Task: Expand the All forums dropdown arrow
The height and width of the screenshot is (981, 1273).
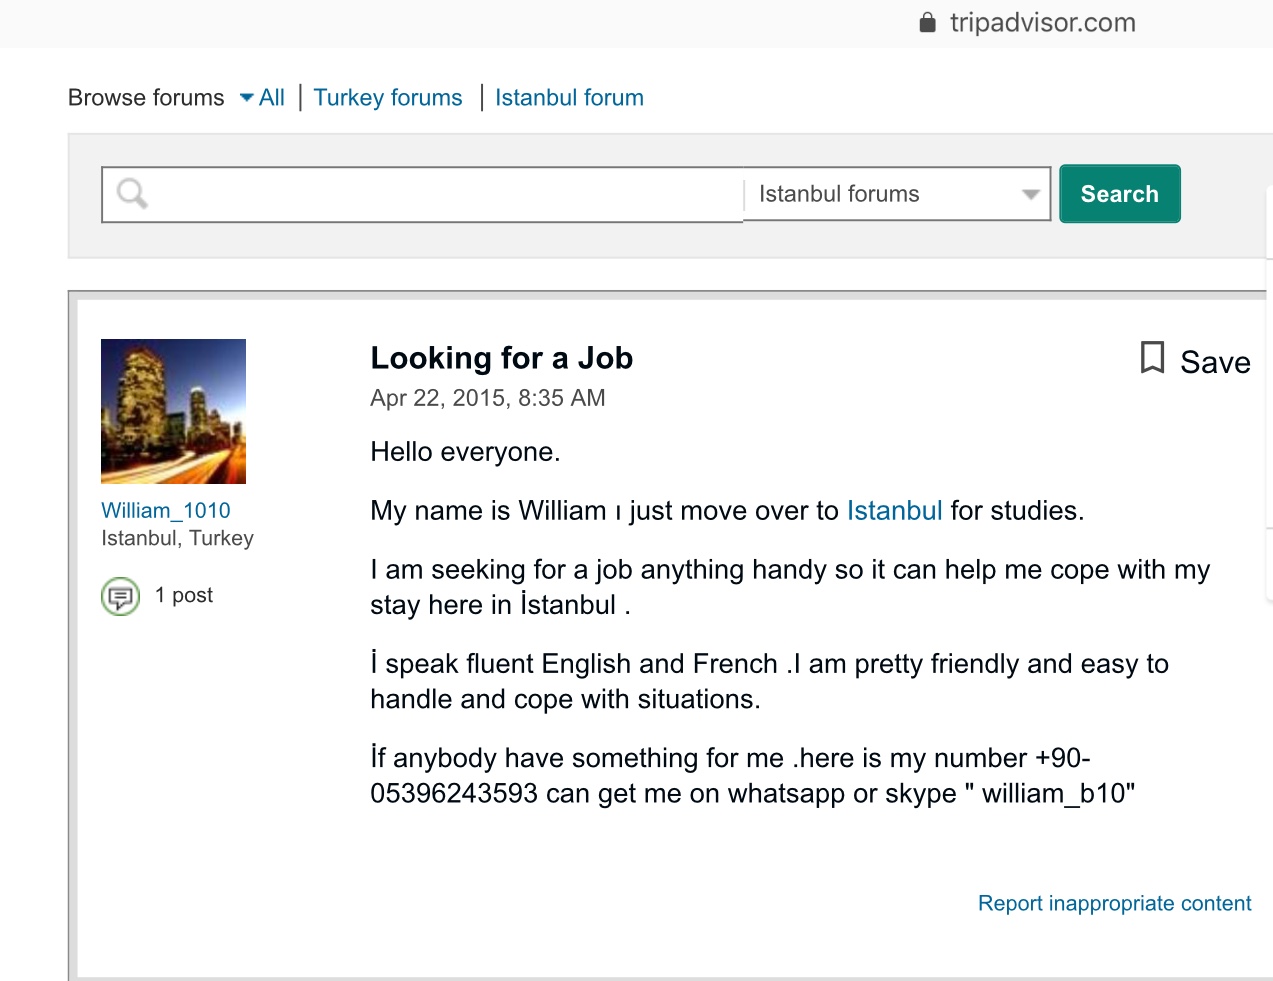Action: (x=247, y=98)
